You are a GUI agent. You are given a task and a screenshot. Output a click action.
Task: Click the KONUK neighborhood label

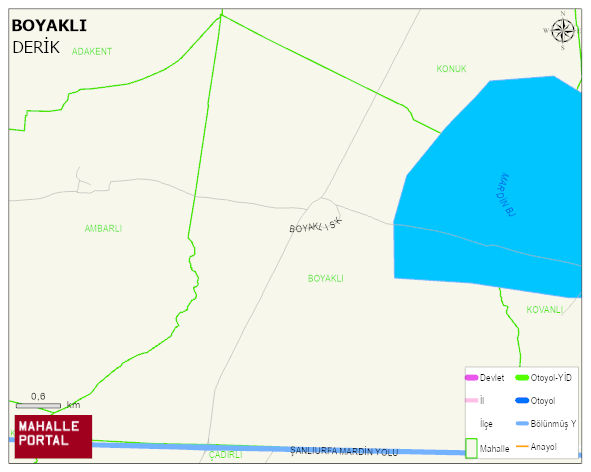point(451,69)
